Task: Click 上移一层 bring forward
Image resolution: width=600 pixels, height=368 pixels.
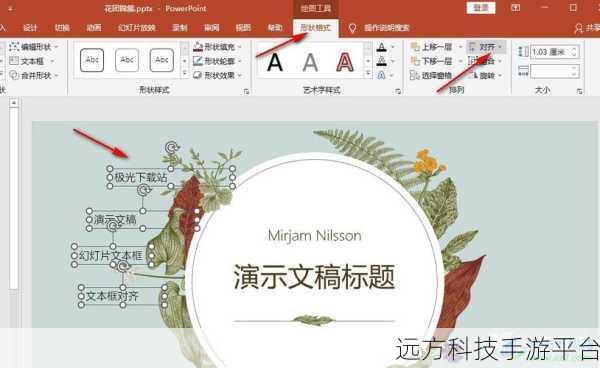Action: 432,47
